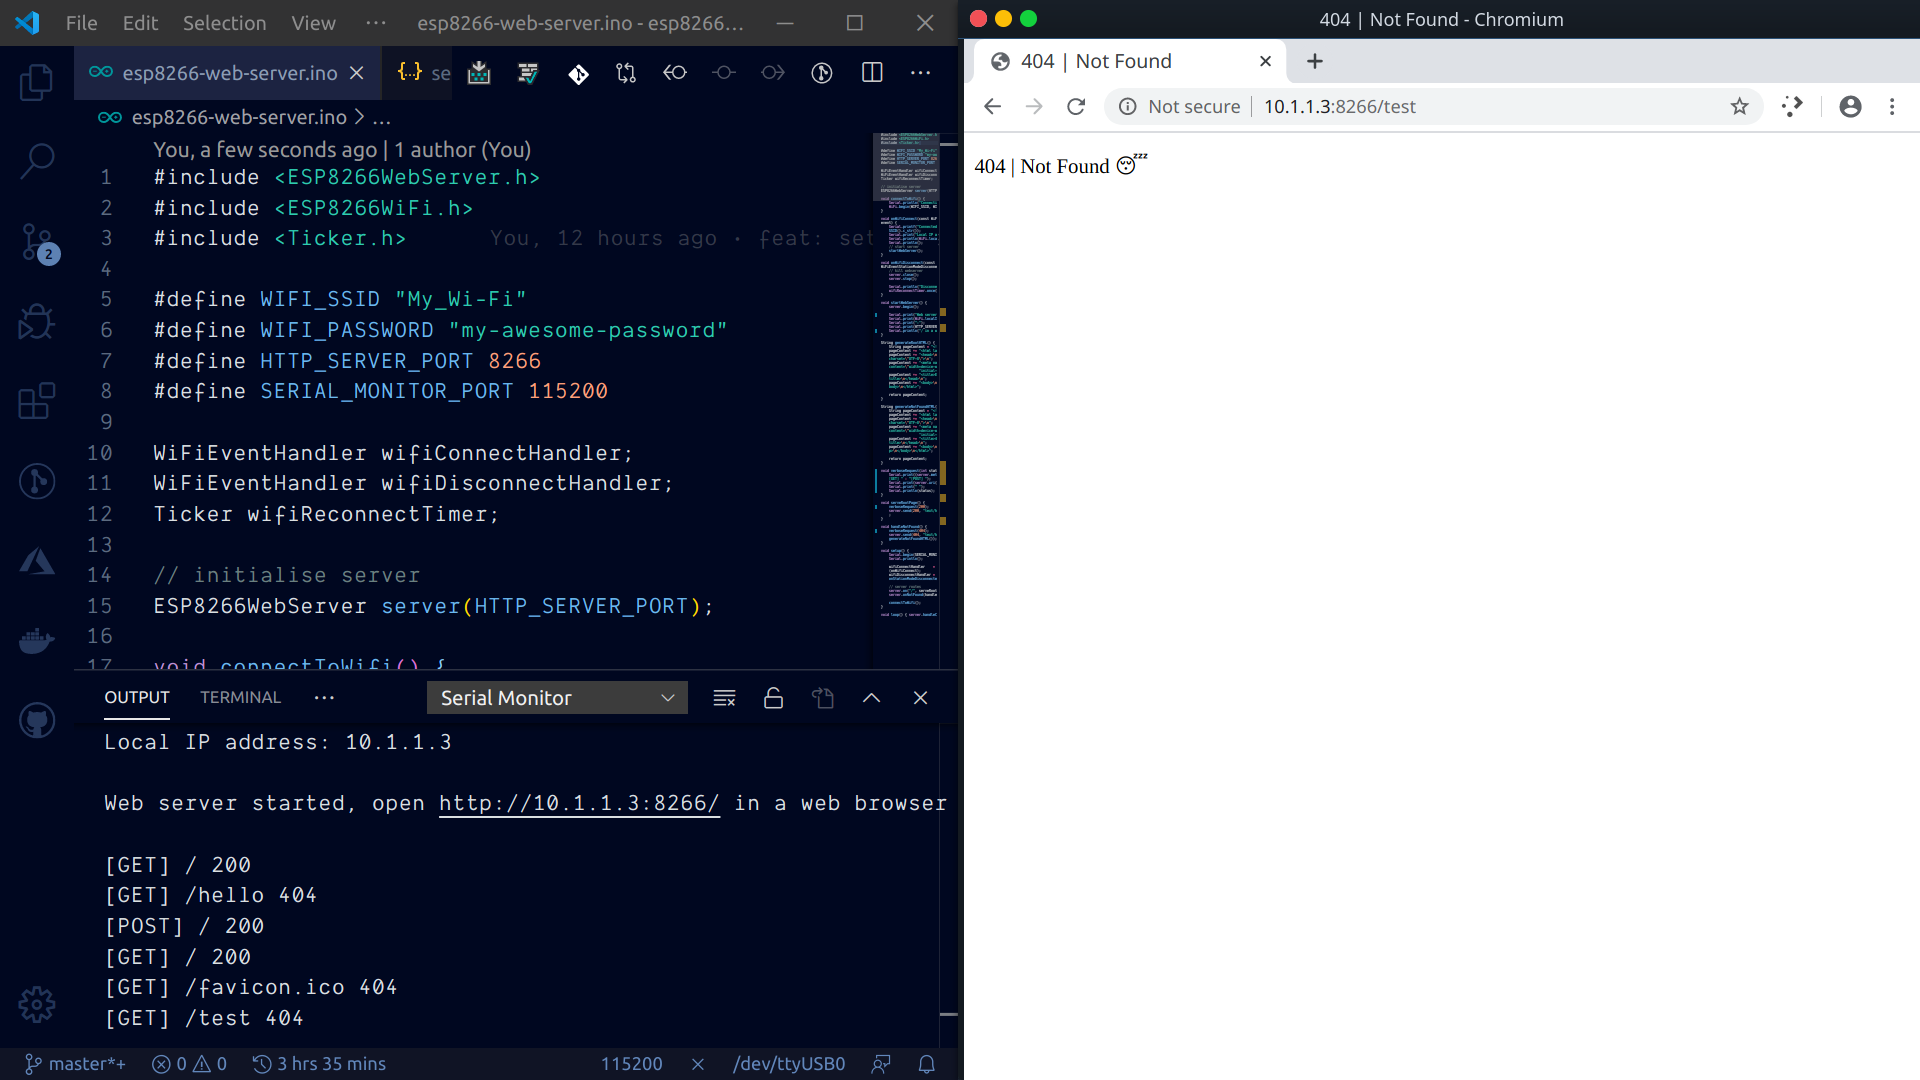Click the 115200 baud rate in status bar
The image size is (1920, 1080).
(631, 1064)
